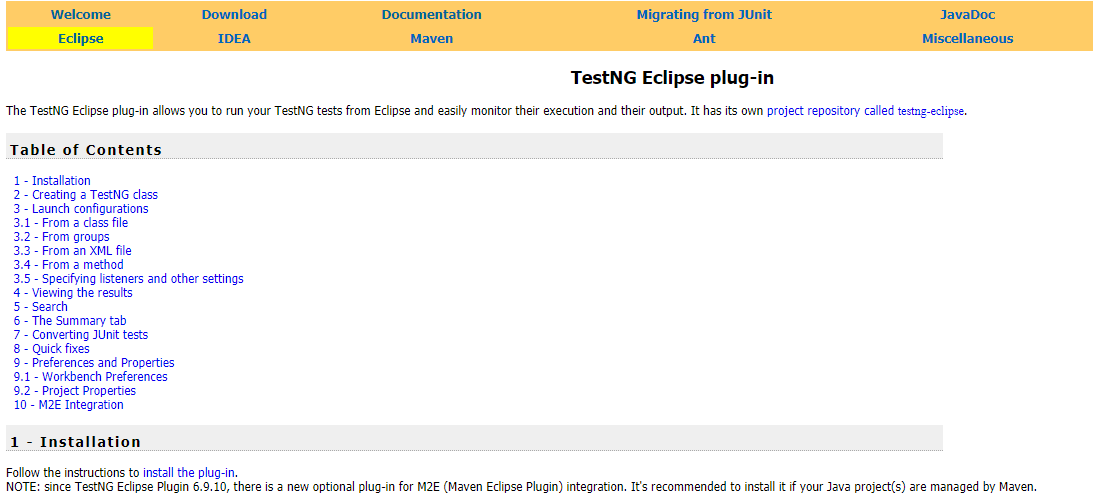Open the Documentation tab
This screenshot has width=1093, height=500.
(x=431, y=15)
